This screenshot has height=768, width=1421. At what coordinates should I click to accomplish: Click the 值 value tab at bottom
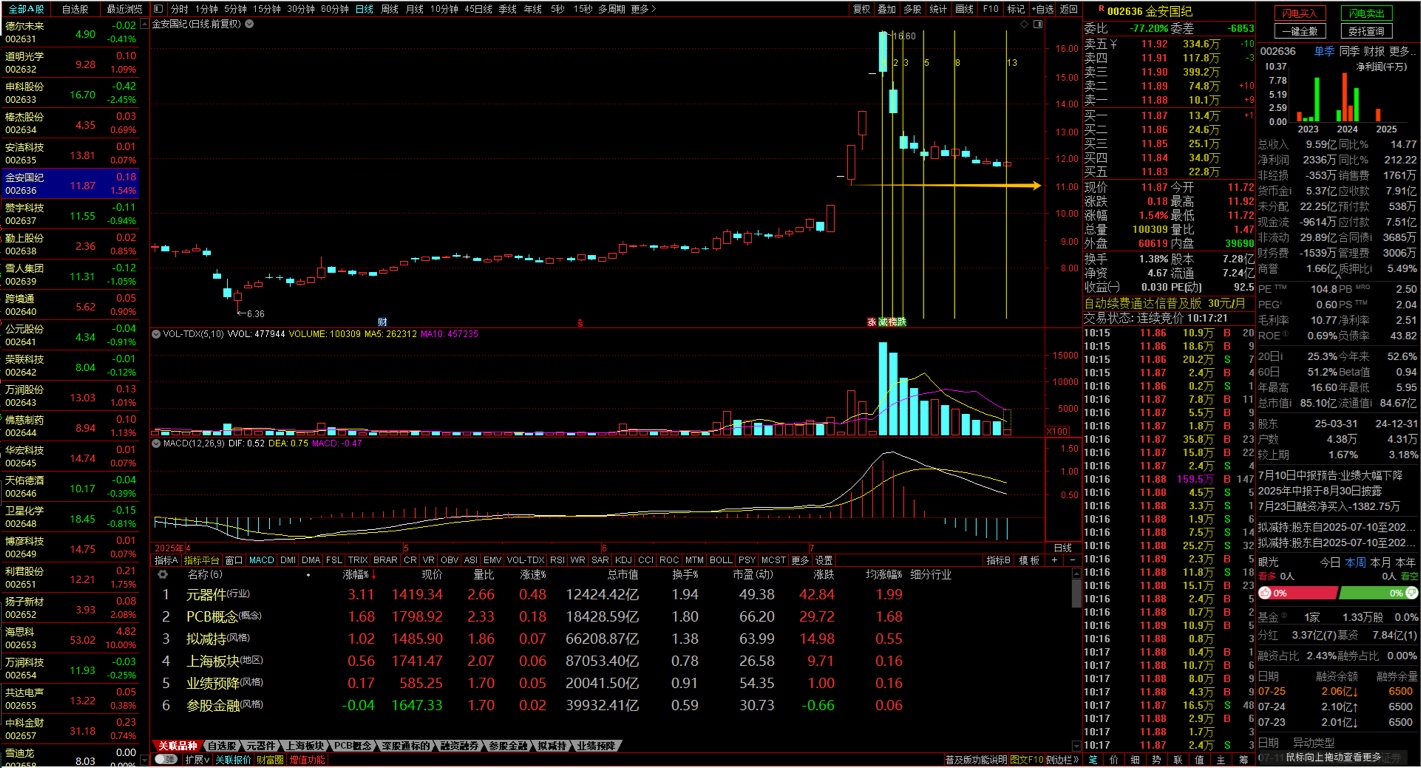click(1199, 759)
